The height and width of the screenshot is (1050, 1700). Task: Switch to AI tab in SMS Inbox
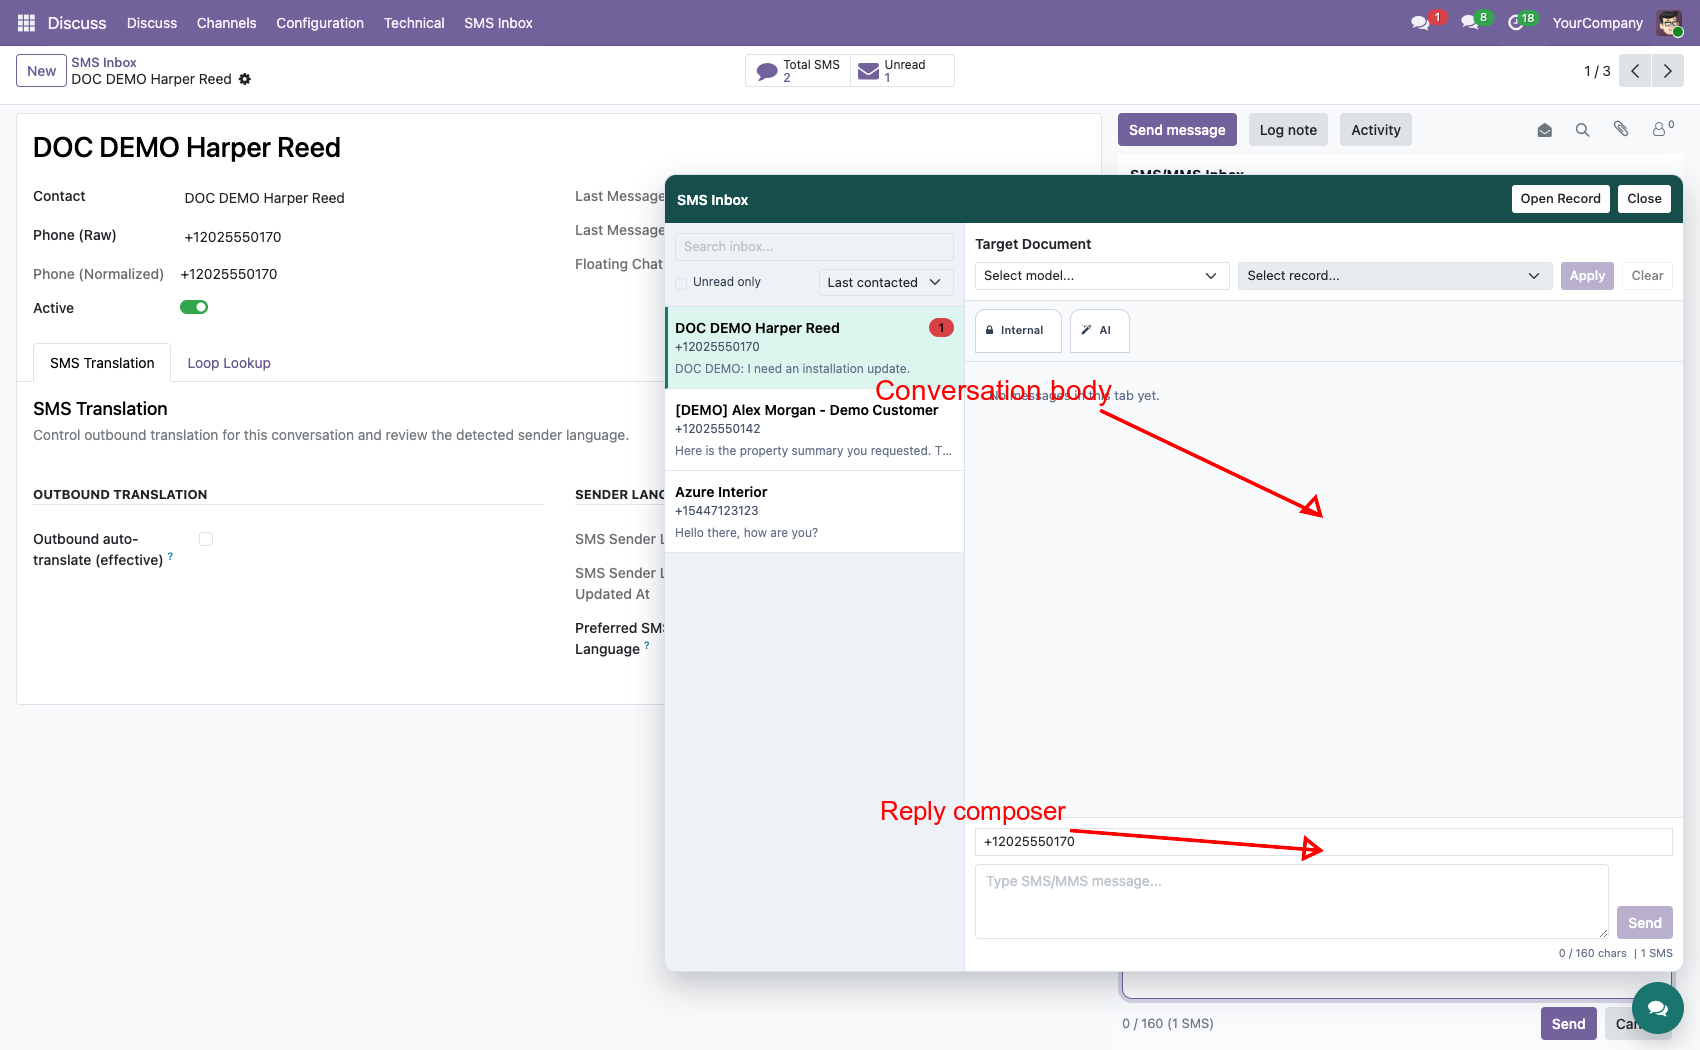[1100, 330]
